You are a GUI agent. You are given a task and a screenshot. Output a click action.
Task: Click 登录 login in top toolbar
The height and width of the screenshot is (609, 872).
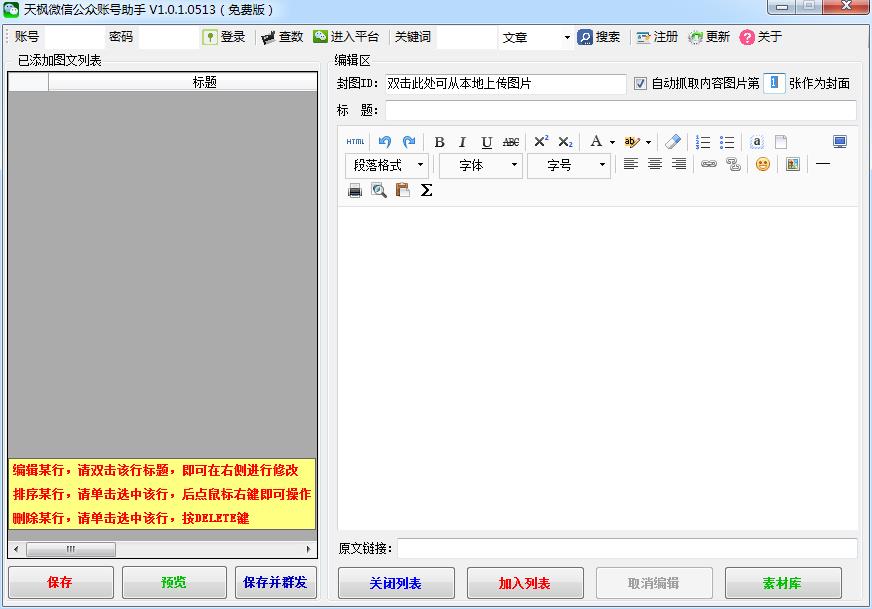(224, 37)
